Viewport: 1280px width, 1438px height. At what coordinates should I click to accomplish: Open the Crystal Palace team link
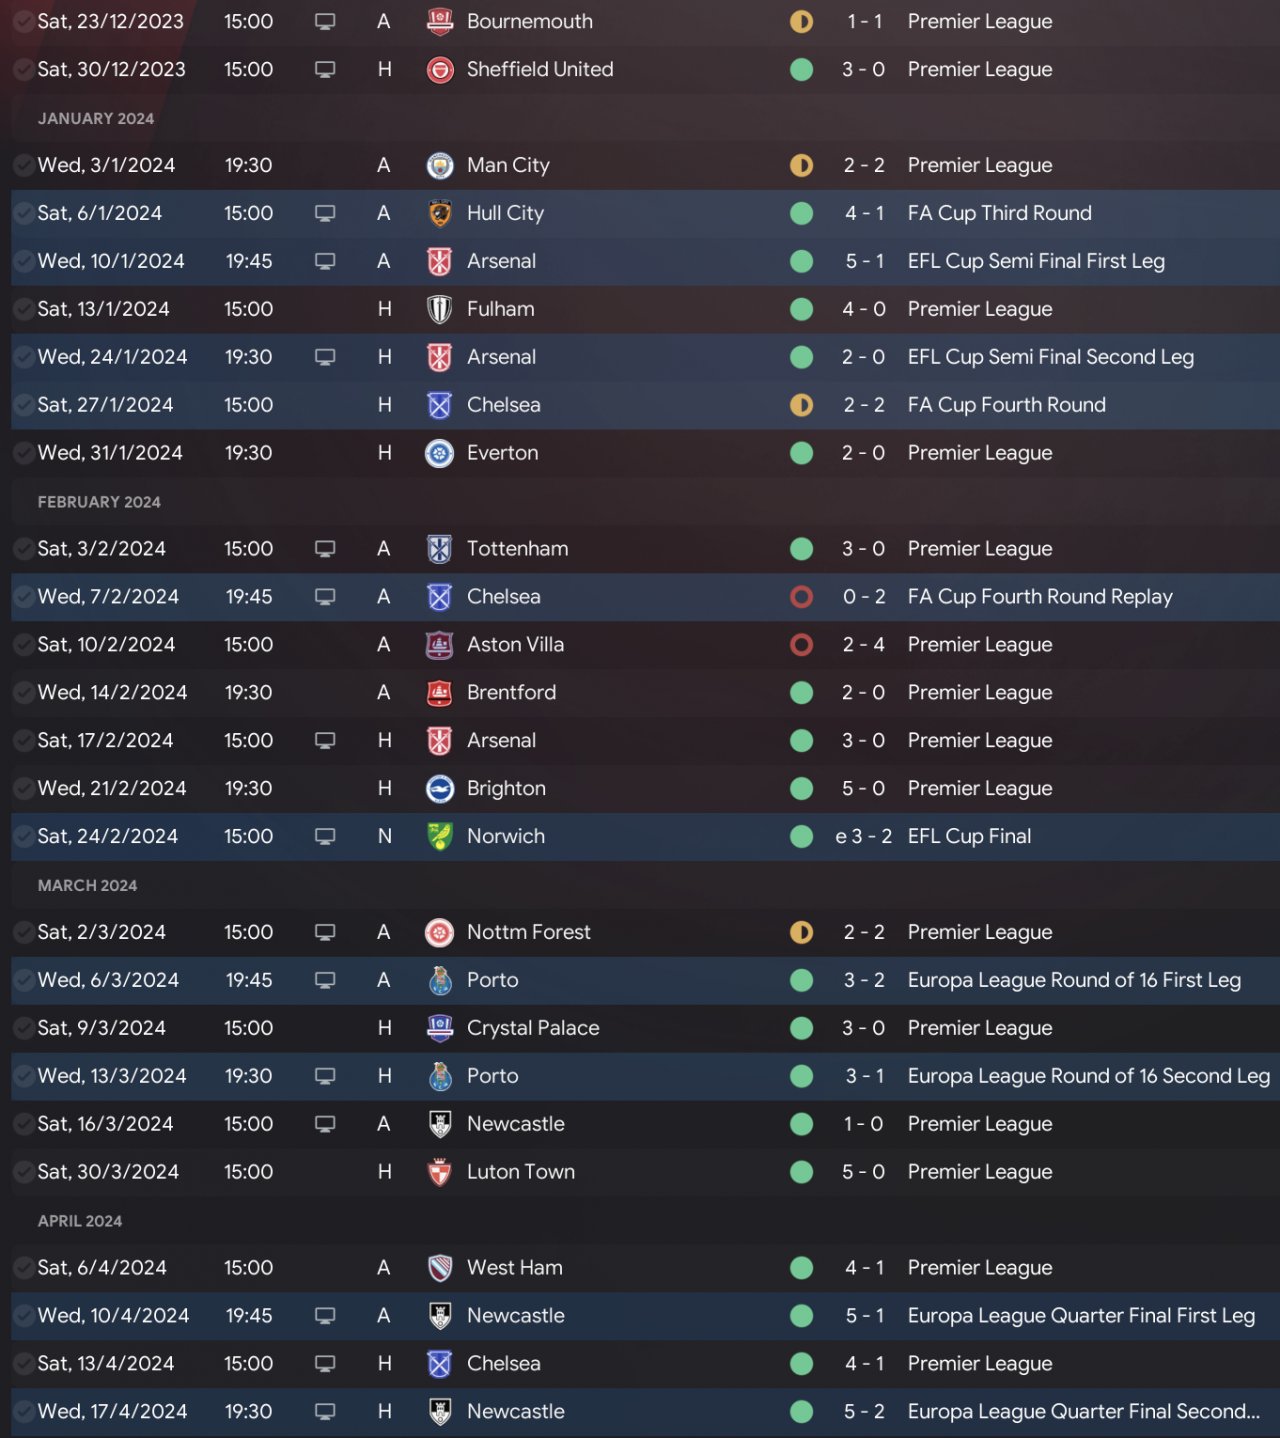click(533, 1028)
